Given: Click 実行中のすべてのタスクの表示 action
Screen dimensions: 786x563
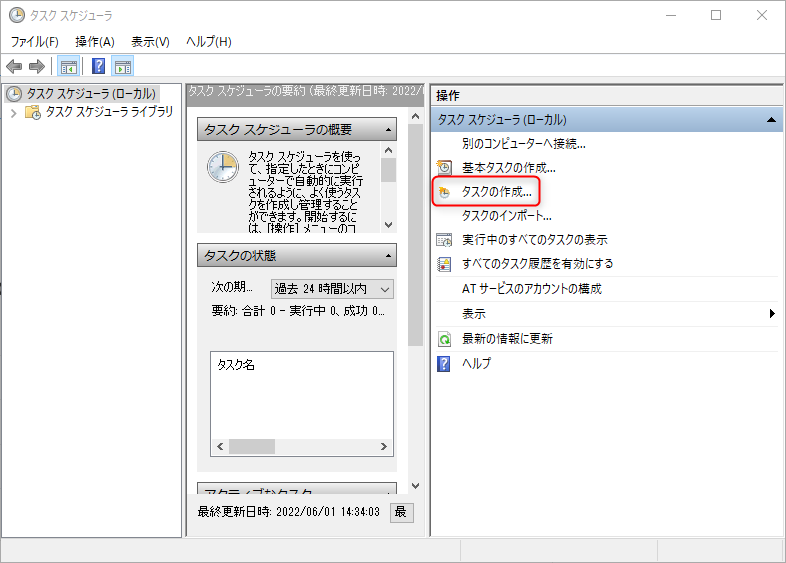Looking at the screenshot, I should click(534, 240).
